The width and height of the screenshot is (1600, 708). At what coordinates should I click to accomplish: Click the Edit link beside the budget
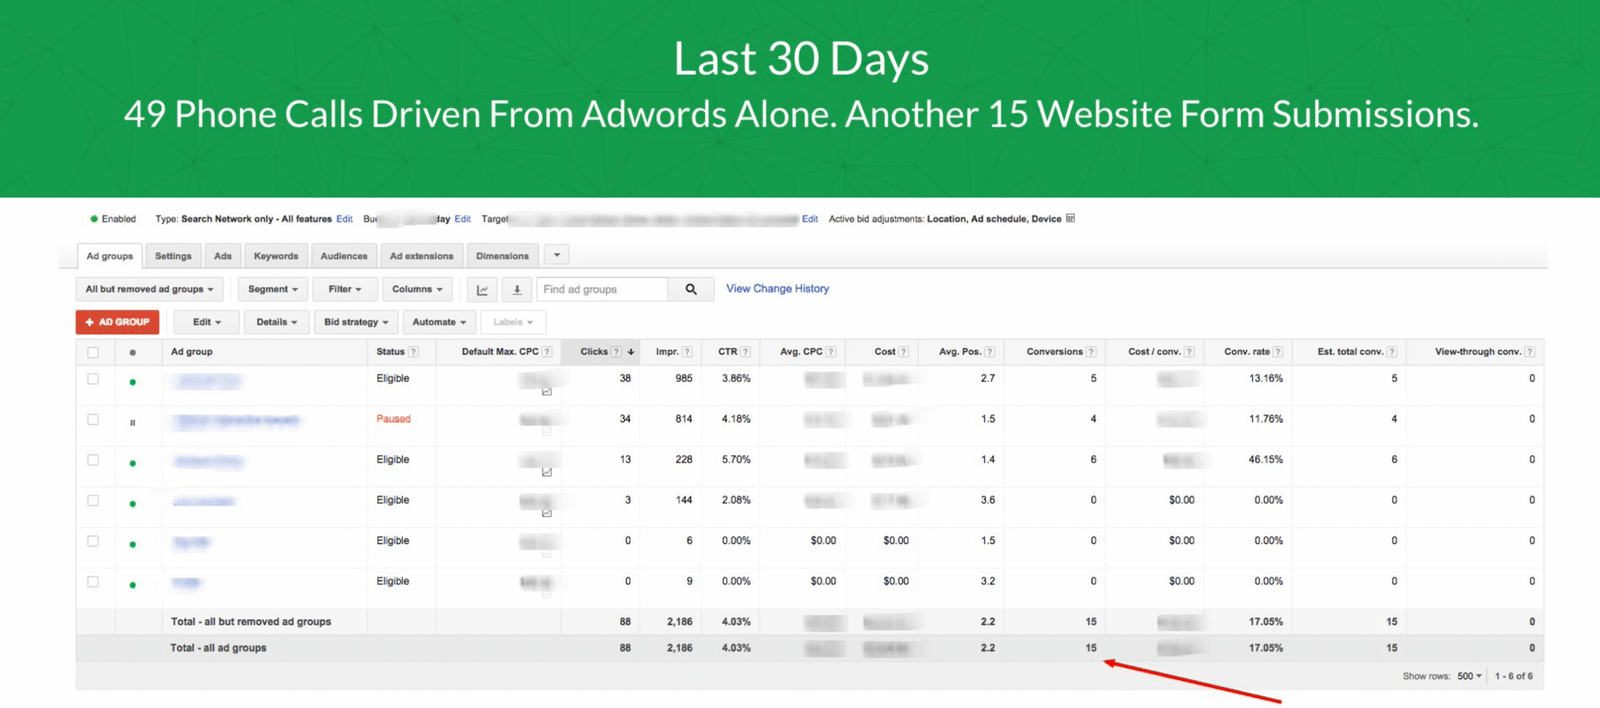tap(462, 219)
